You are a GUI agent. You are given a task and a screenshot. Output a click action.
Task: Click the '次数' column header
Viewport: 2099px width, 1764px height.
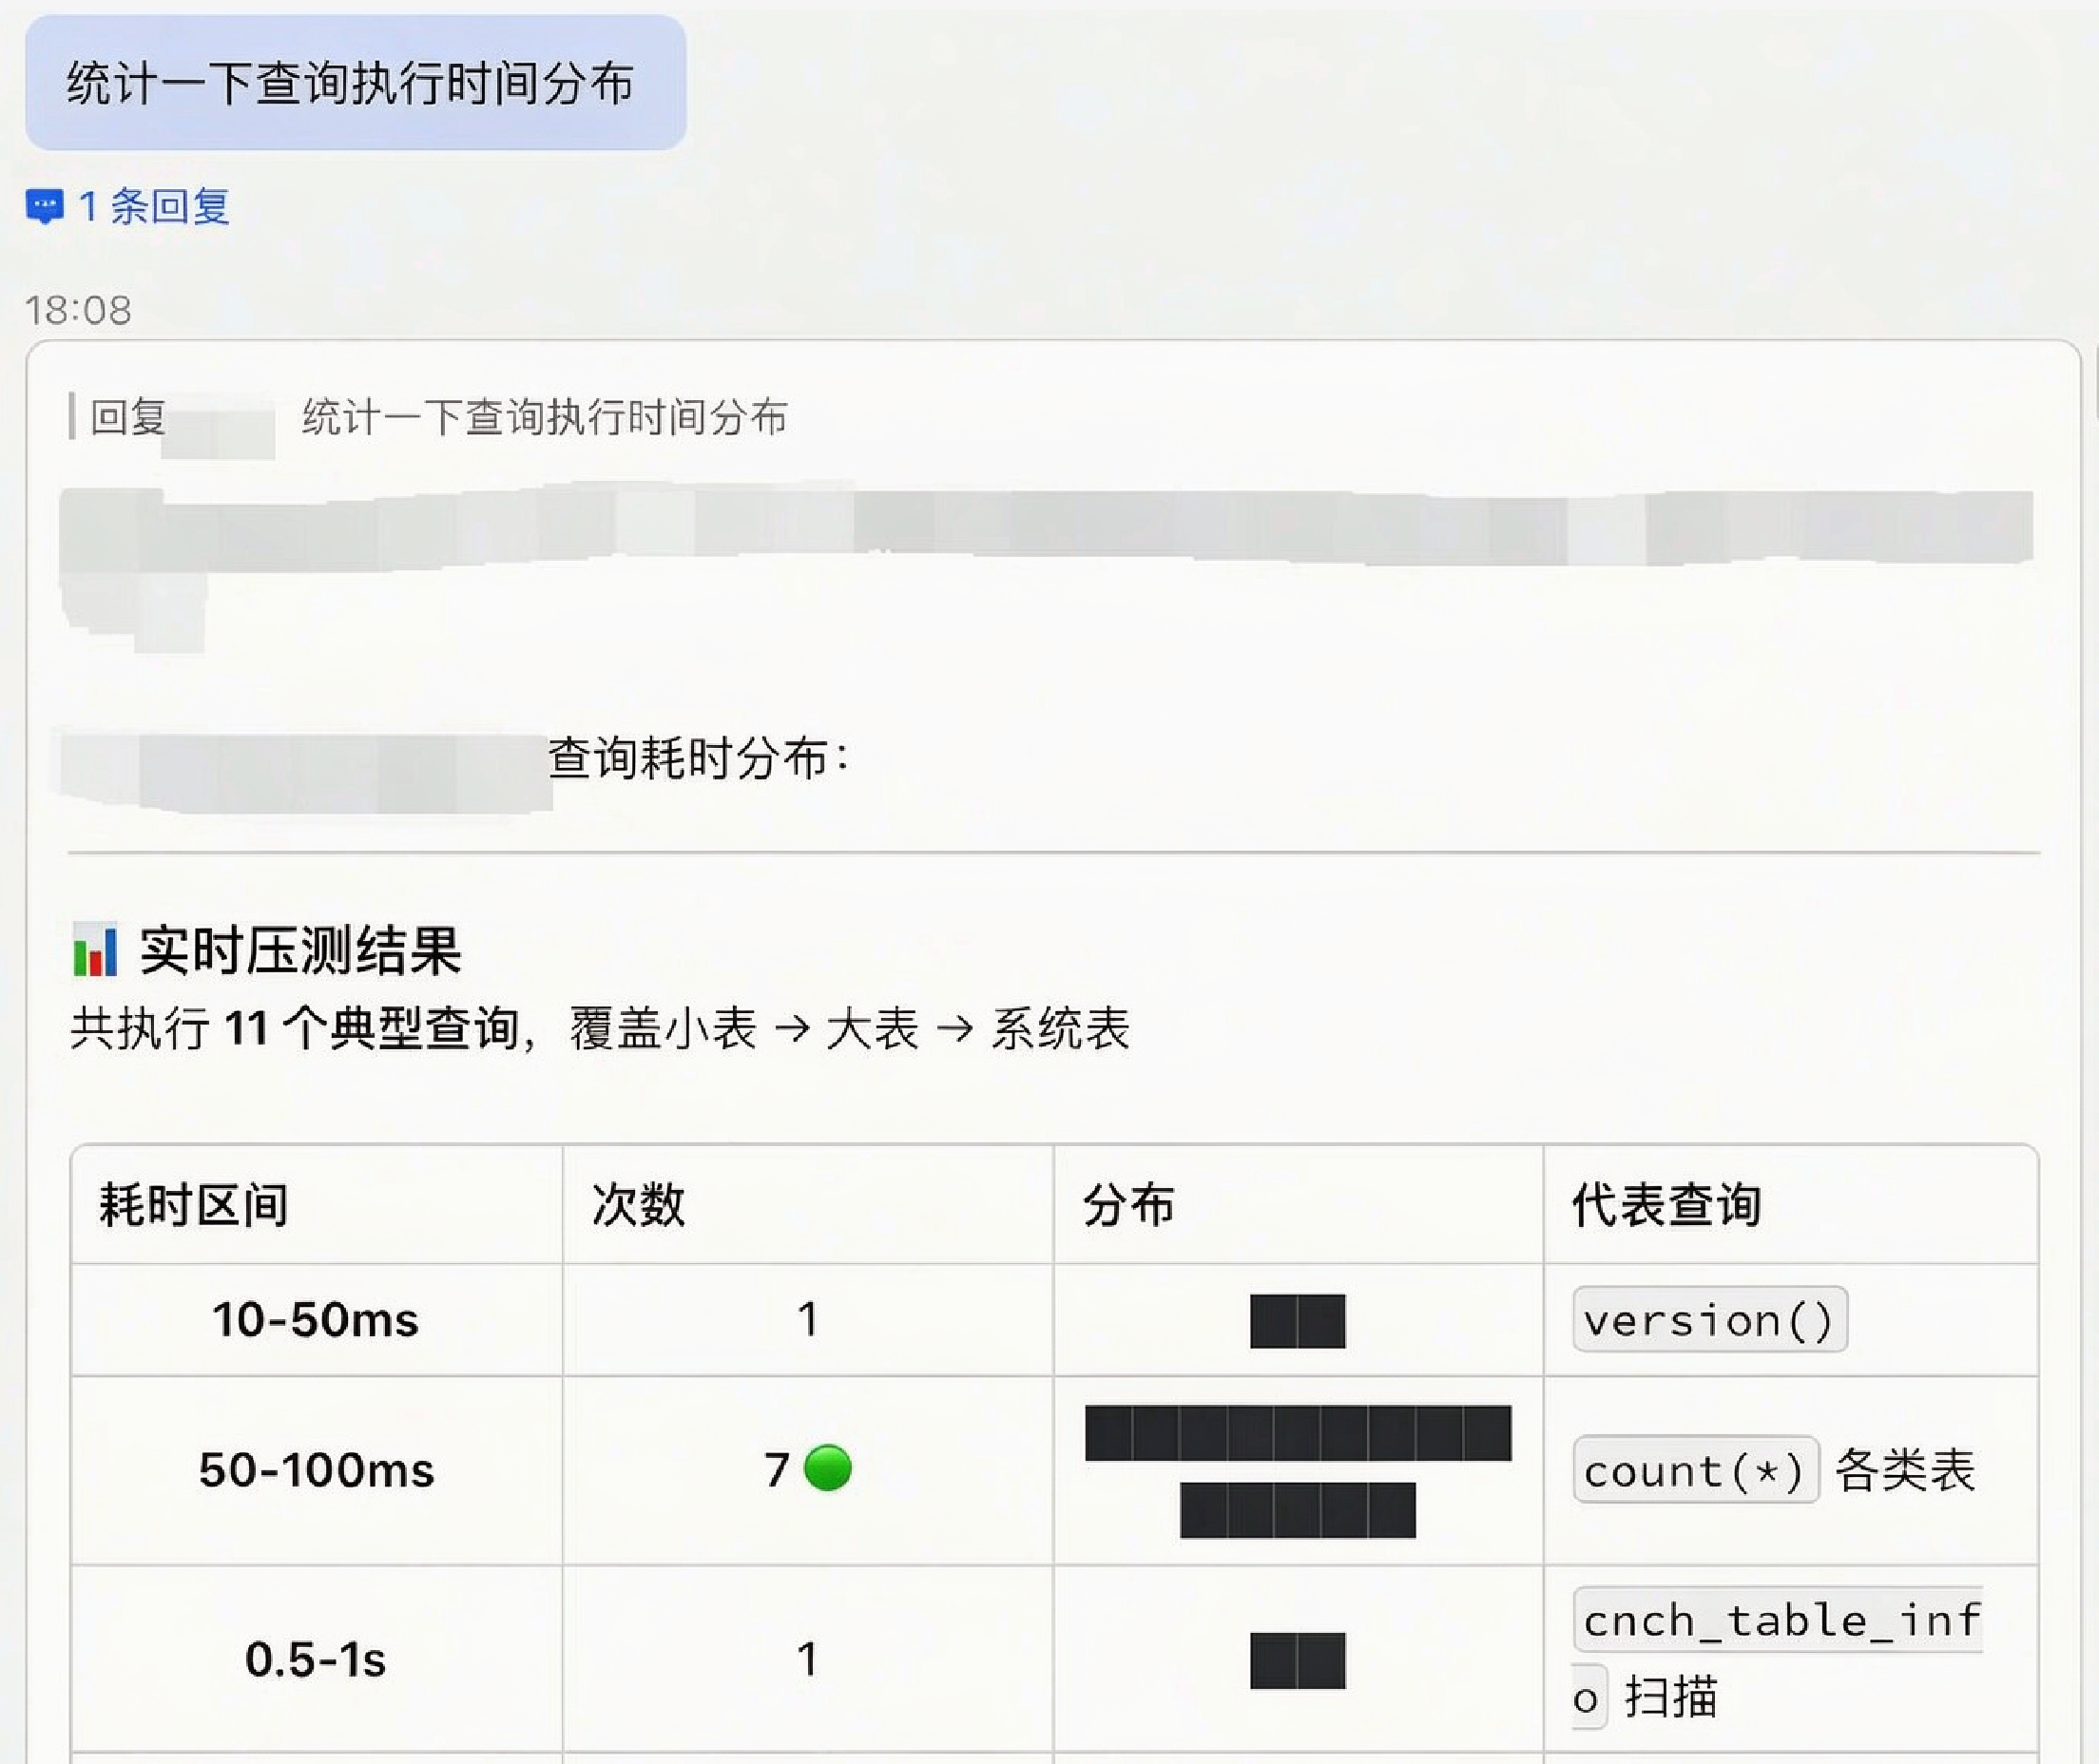(x=638, y=1204)
